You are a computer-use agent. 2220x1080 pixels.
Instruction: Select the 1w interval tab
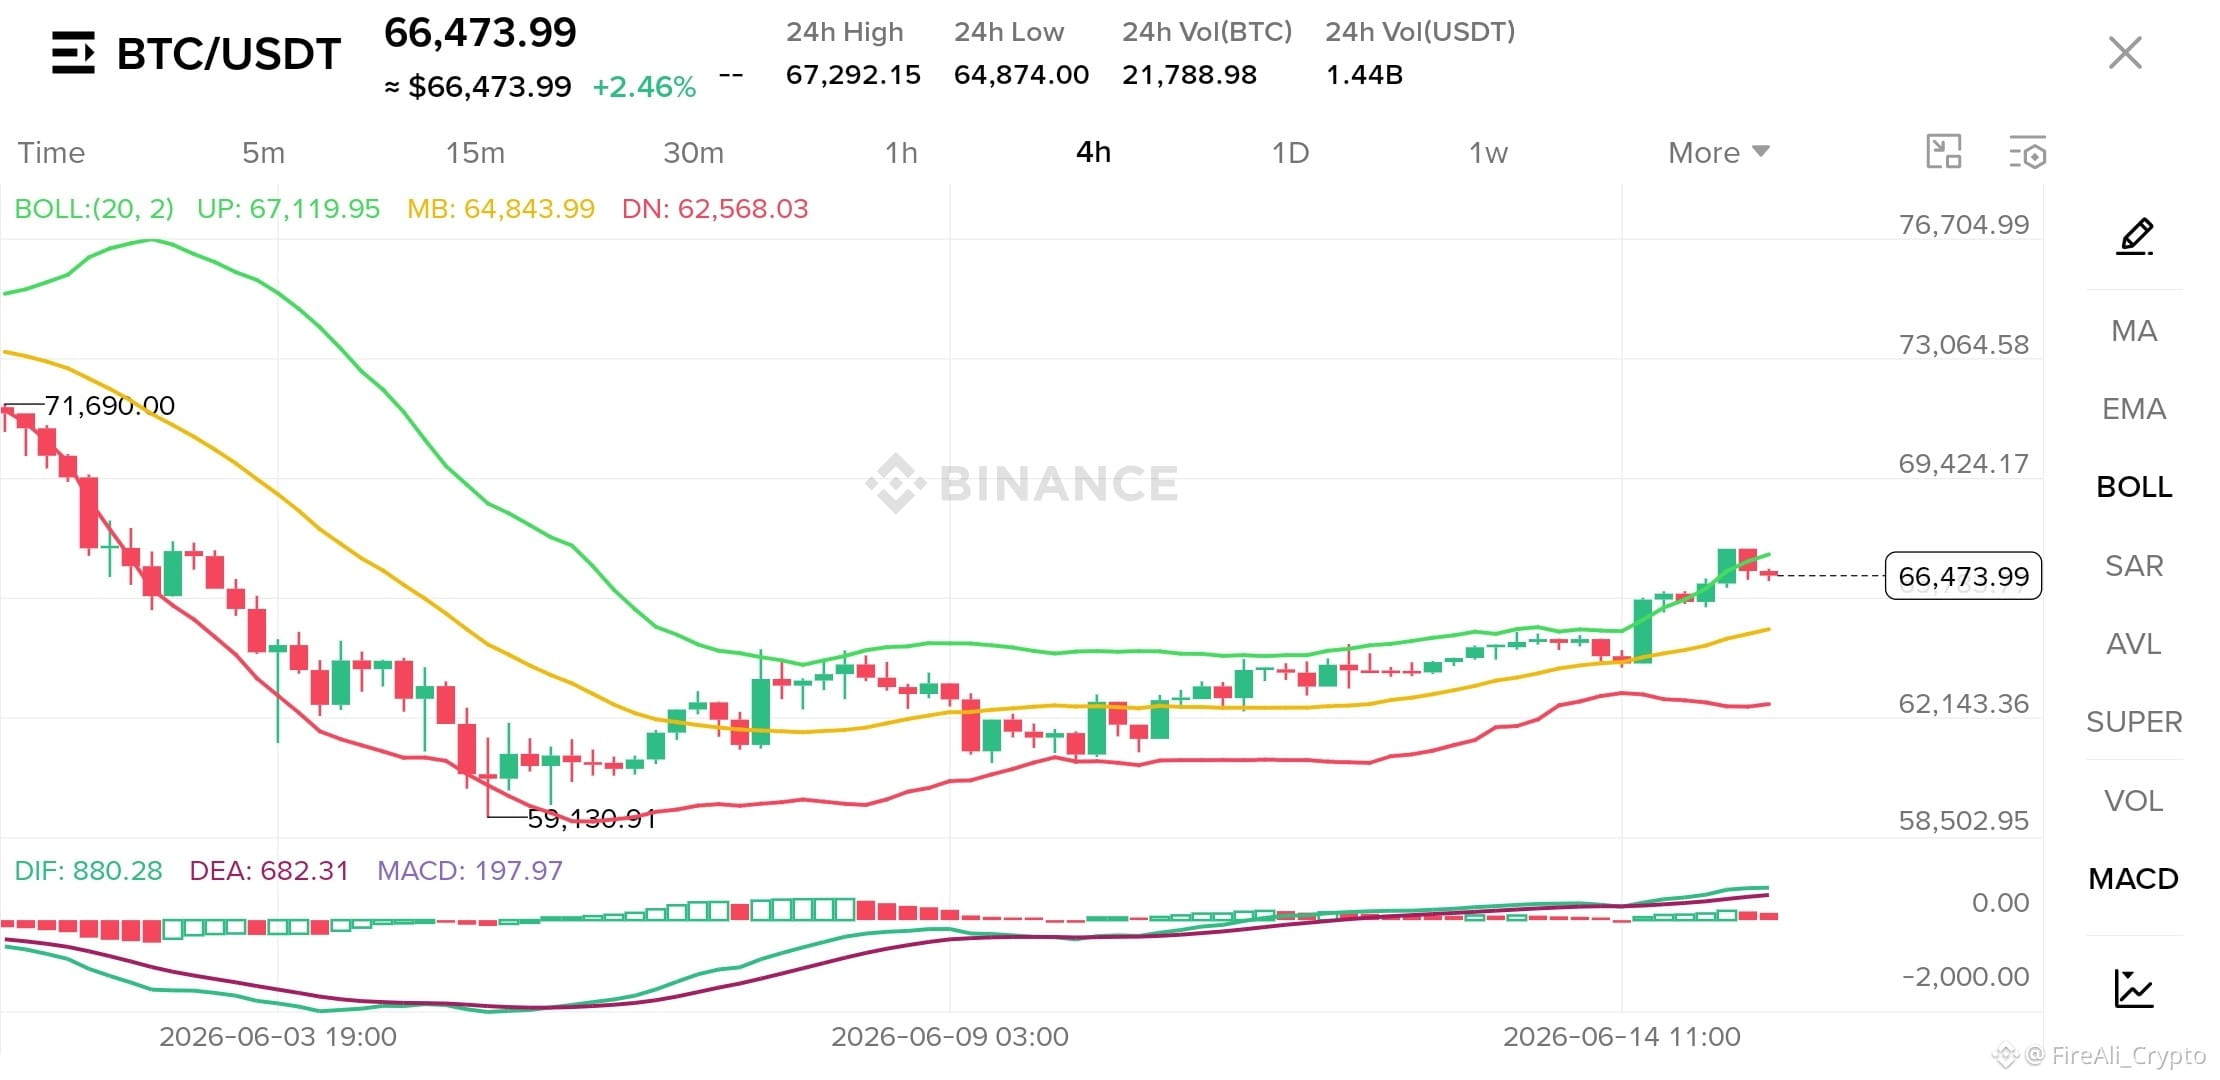[x=1488, y=152]
